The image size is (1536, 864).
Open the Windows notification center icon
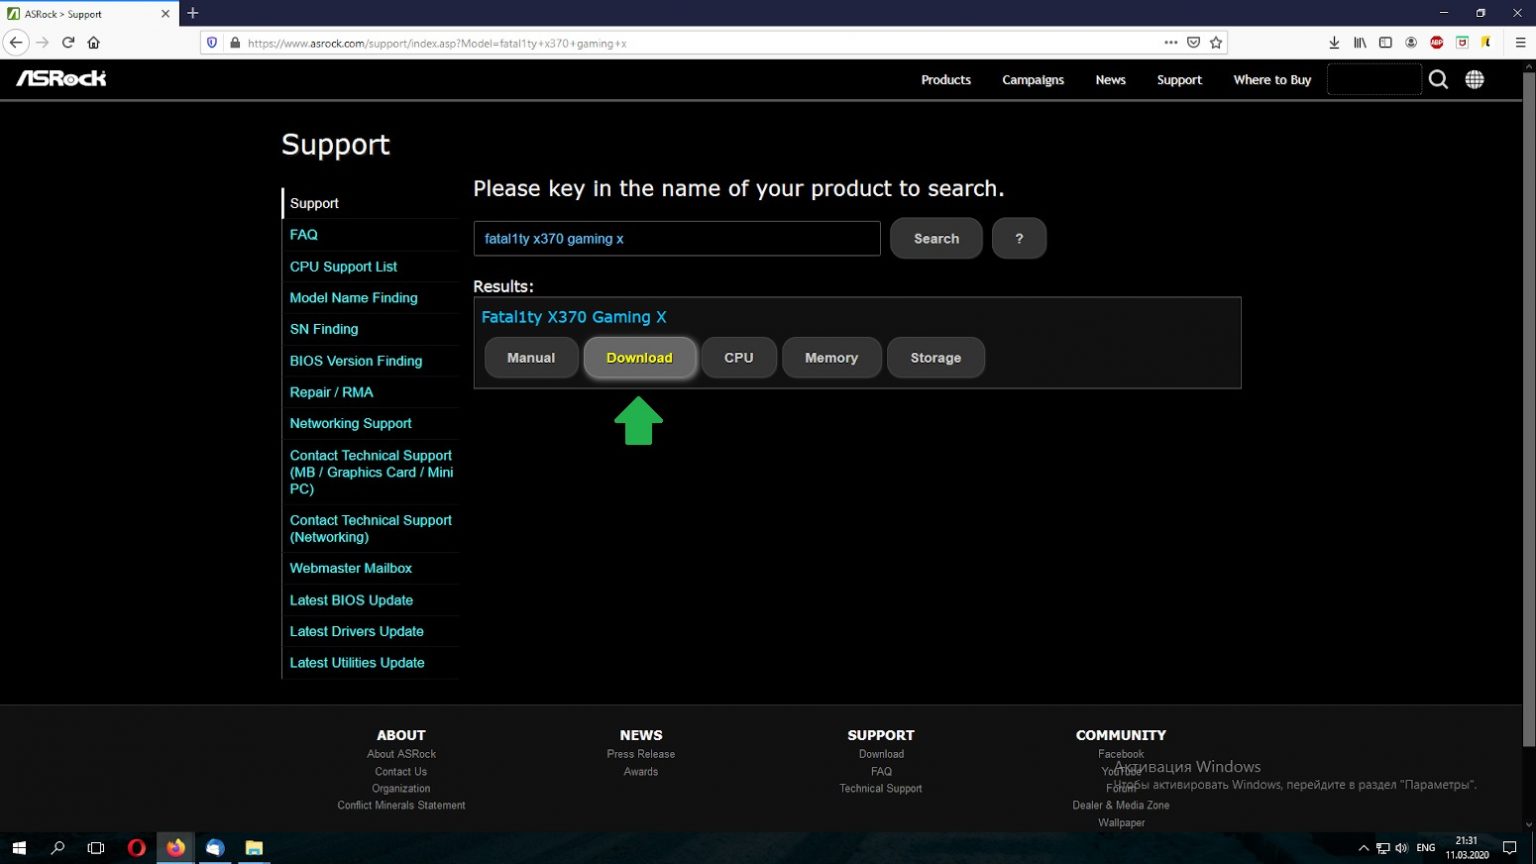1510,848
